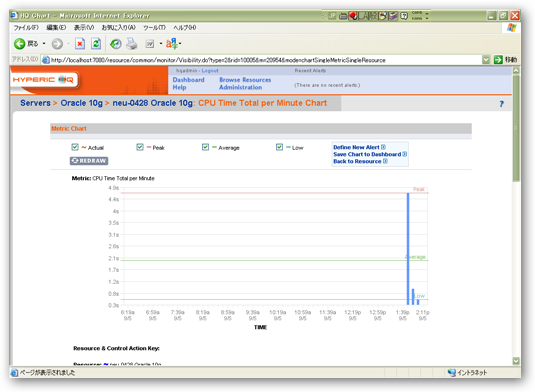Click the JP language indicator in the title bar
This screenshot has height=392, width=535.
pos(332,16)
